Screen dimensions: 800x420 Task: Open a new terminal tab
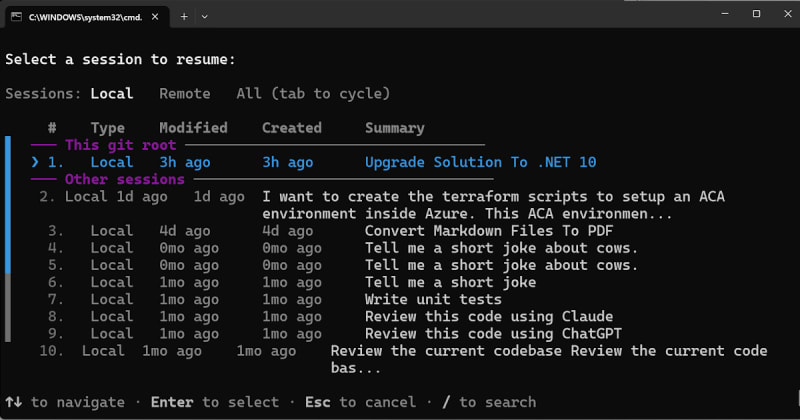click(x=183, y=16)
